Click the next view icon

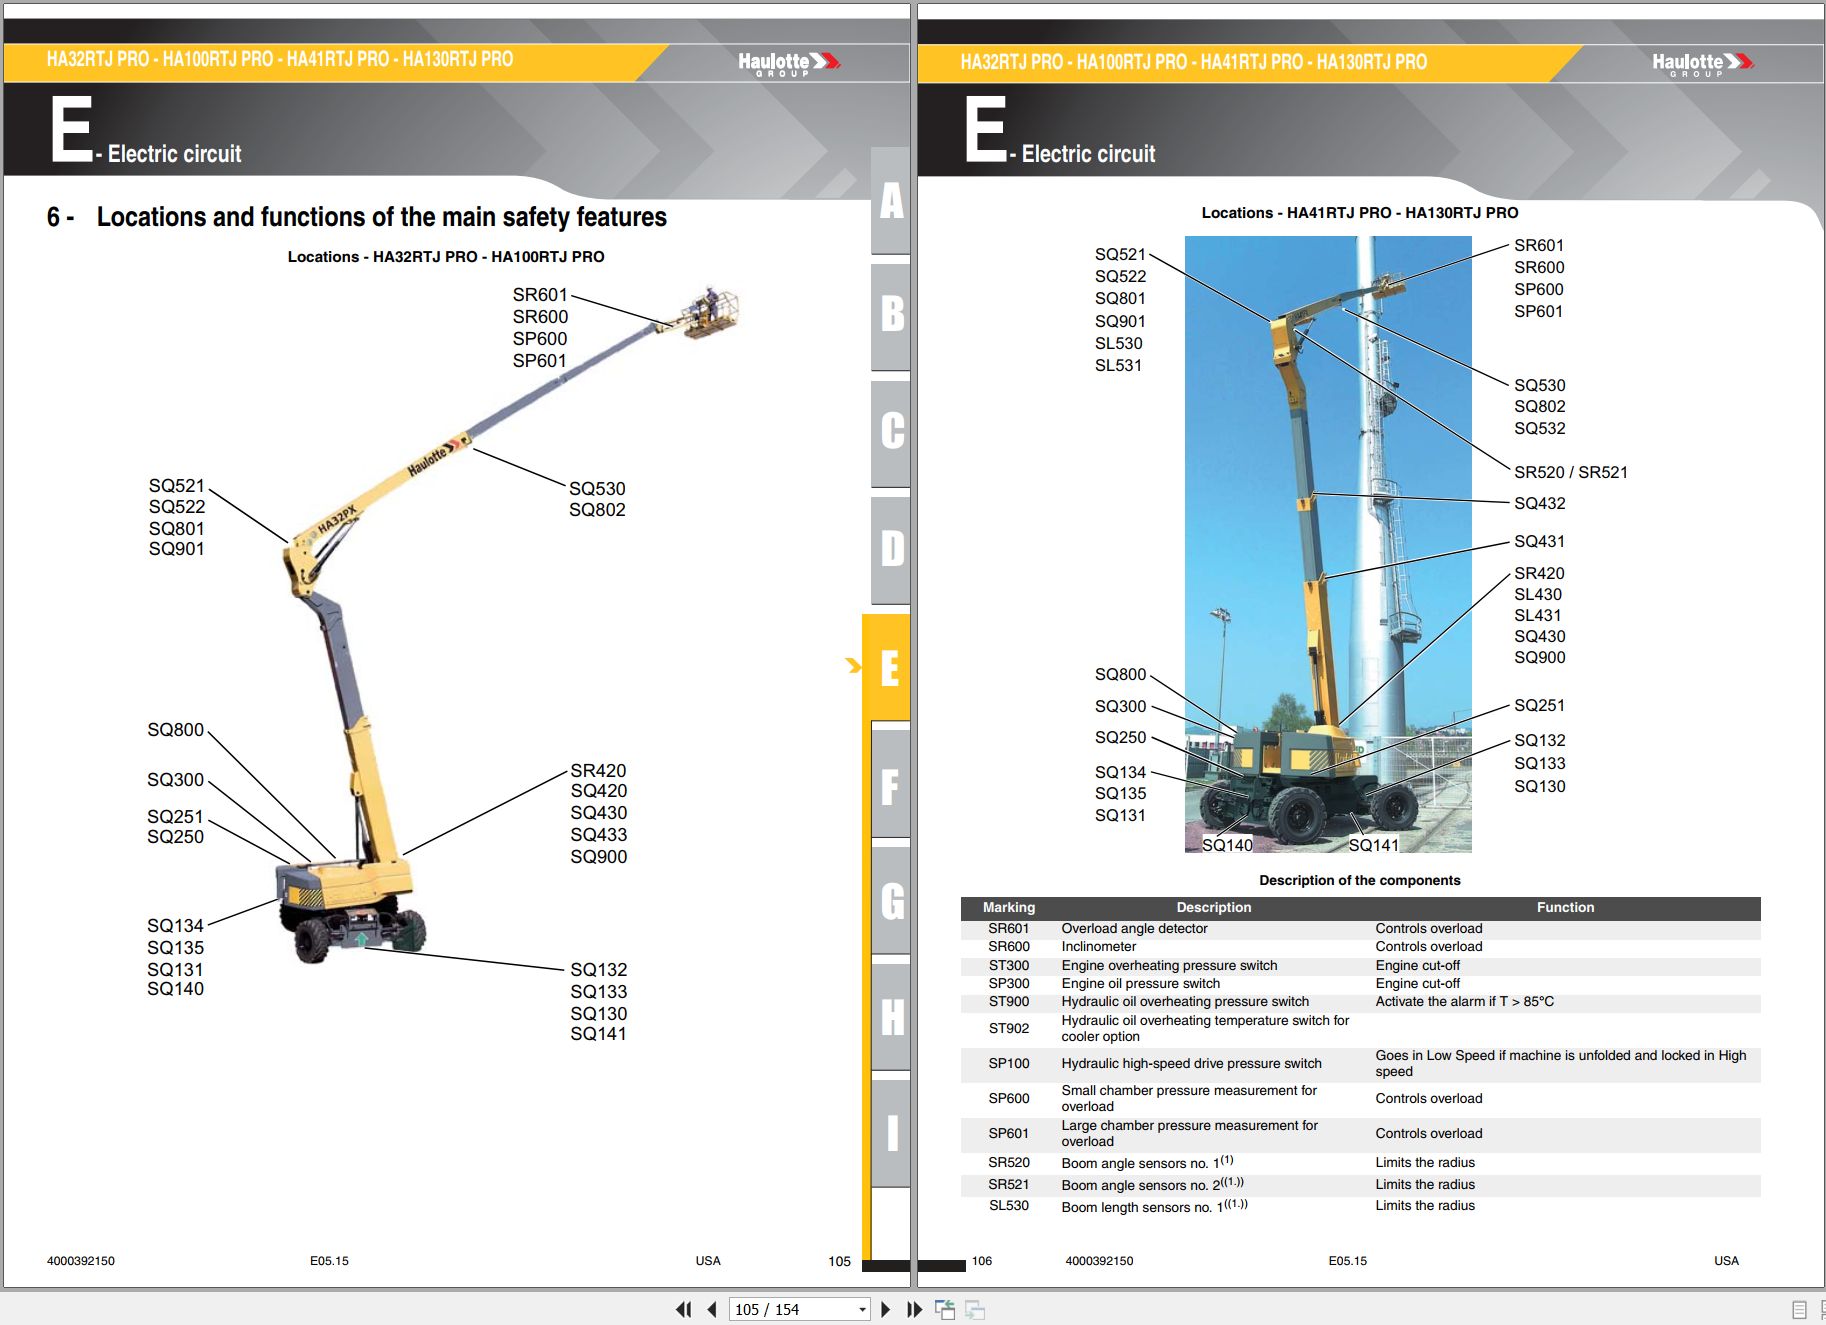975,1309
